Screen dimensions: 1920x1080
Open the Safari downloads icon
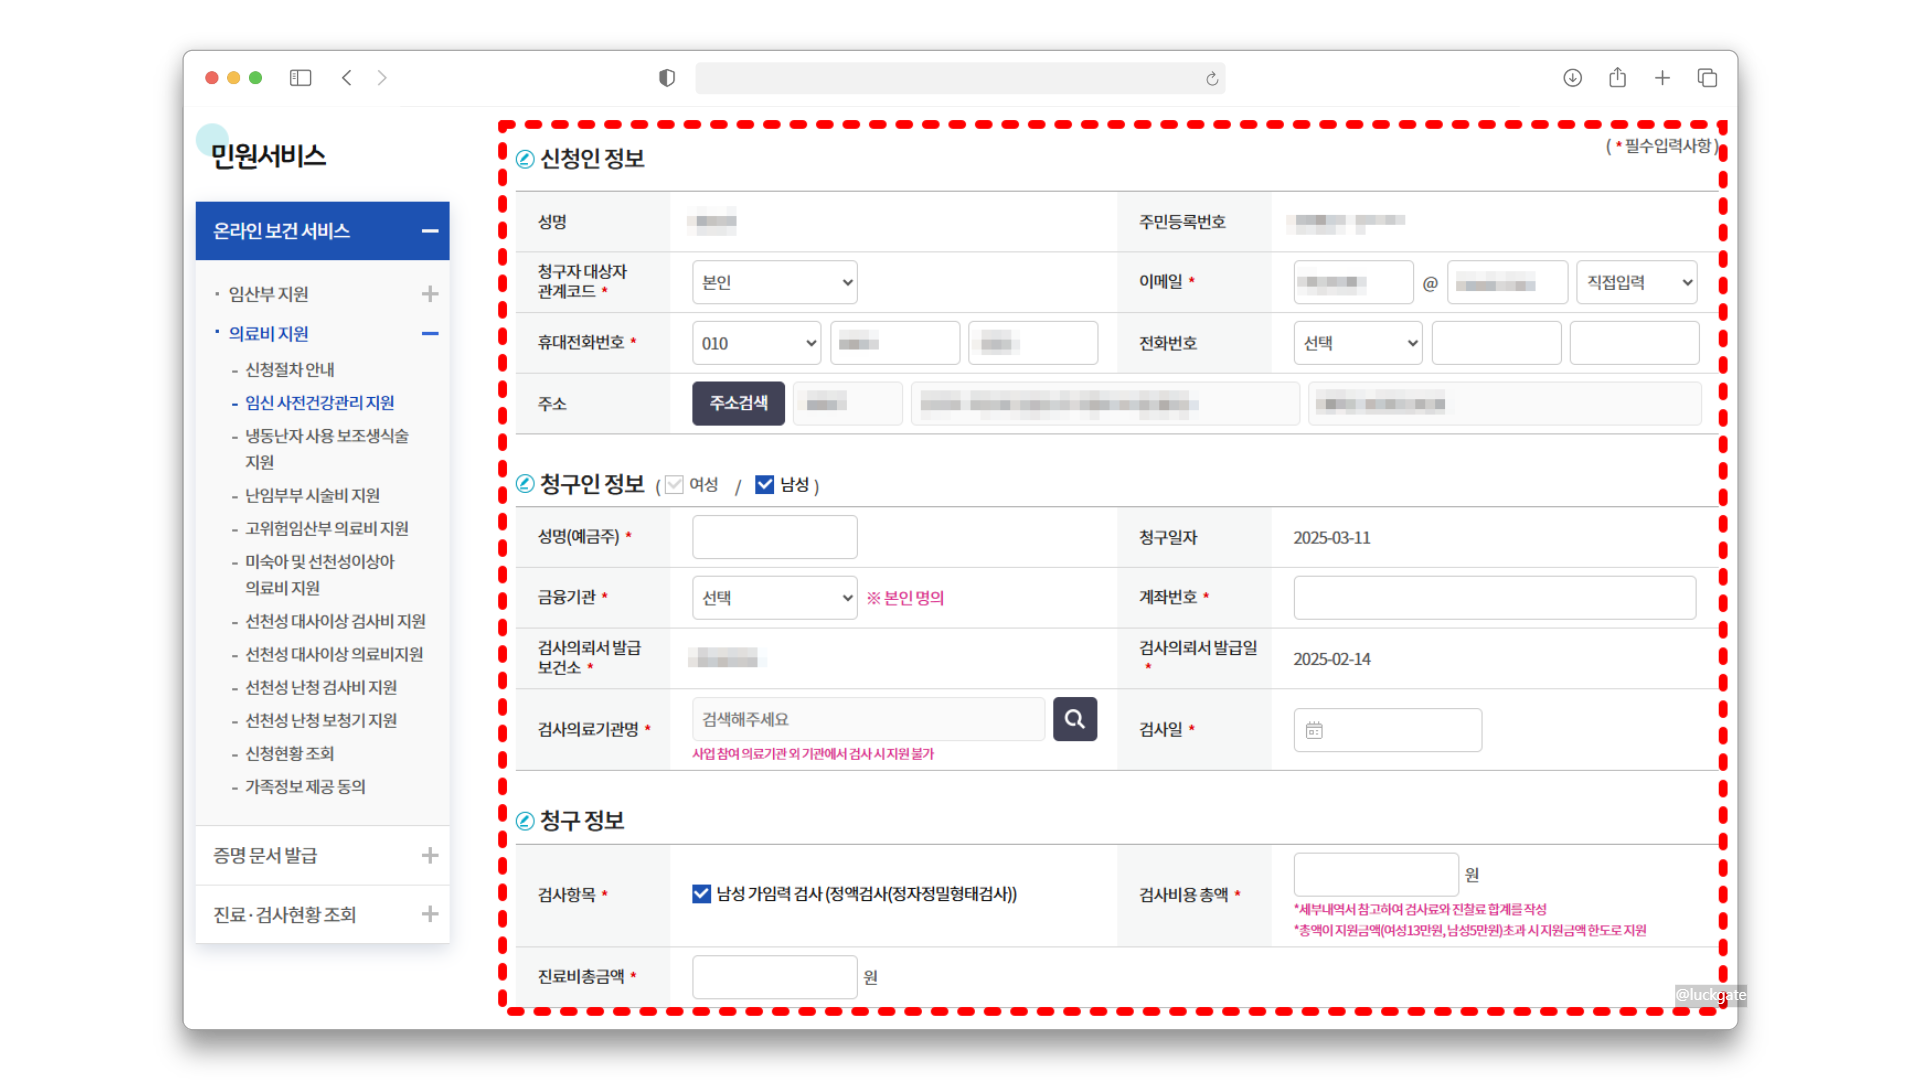1572,78
